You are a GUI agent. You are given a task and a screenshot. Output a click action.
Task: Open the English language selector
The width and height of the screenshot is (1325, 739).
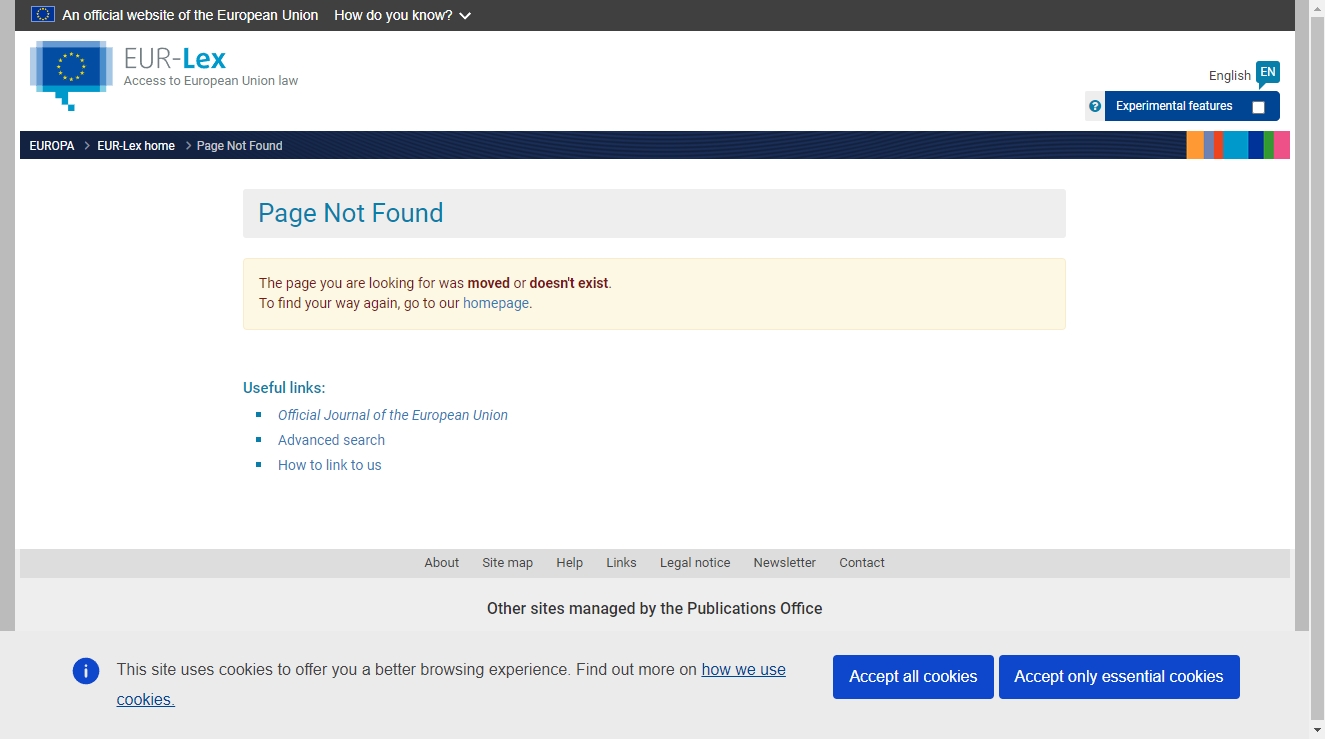1229,76
